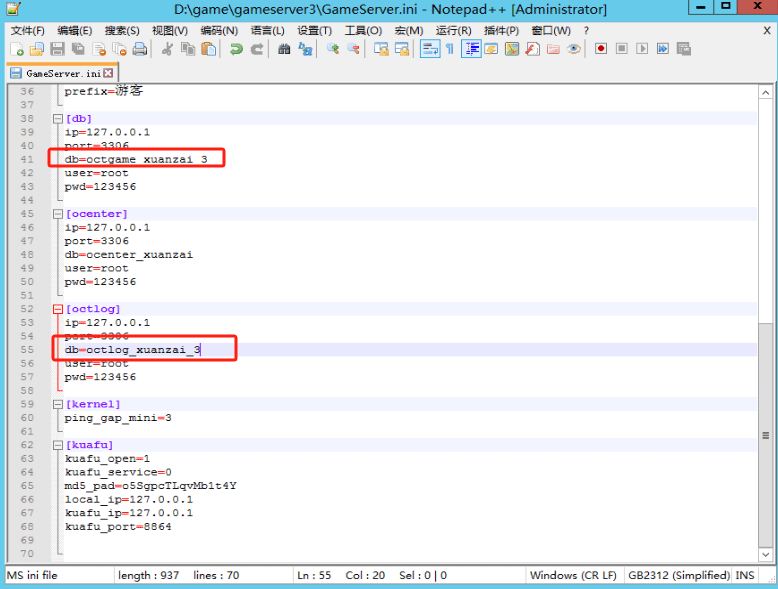Collapse the [db] section fold marker

tap(58, 119)
